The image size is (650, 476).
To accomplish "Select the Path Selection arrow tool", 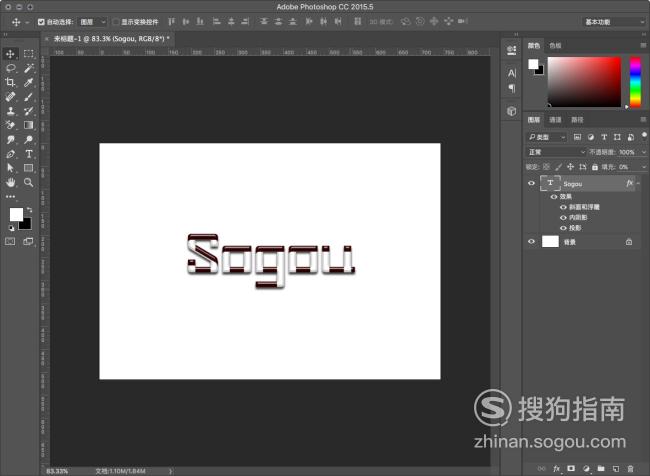I will [x=10, y=168].
